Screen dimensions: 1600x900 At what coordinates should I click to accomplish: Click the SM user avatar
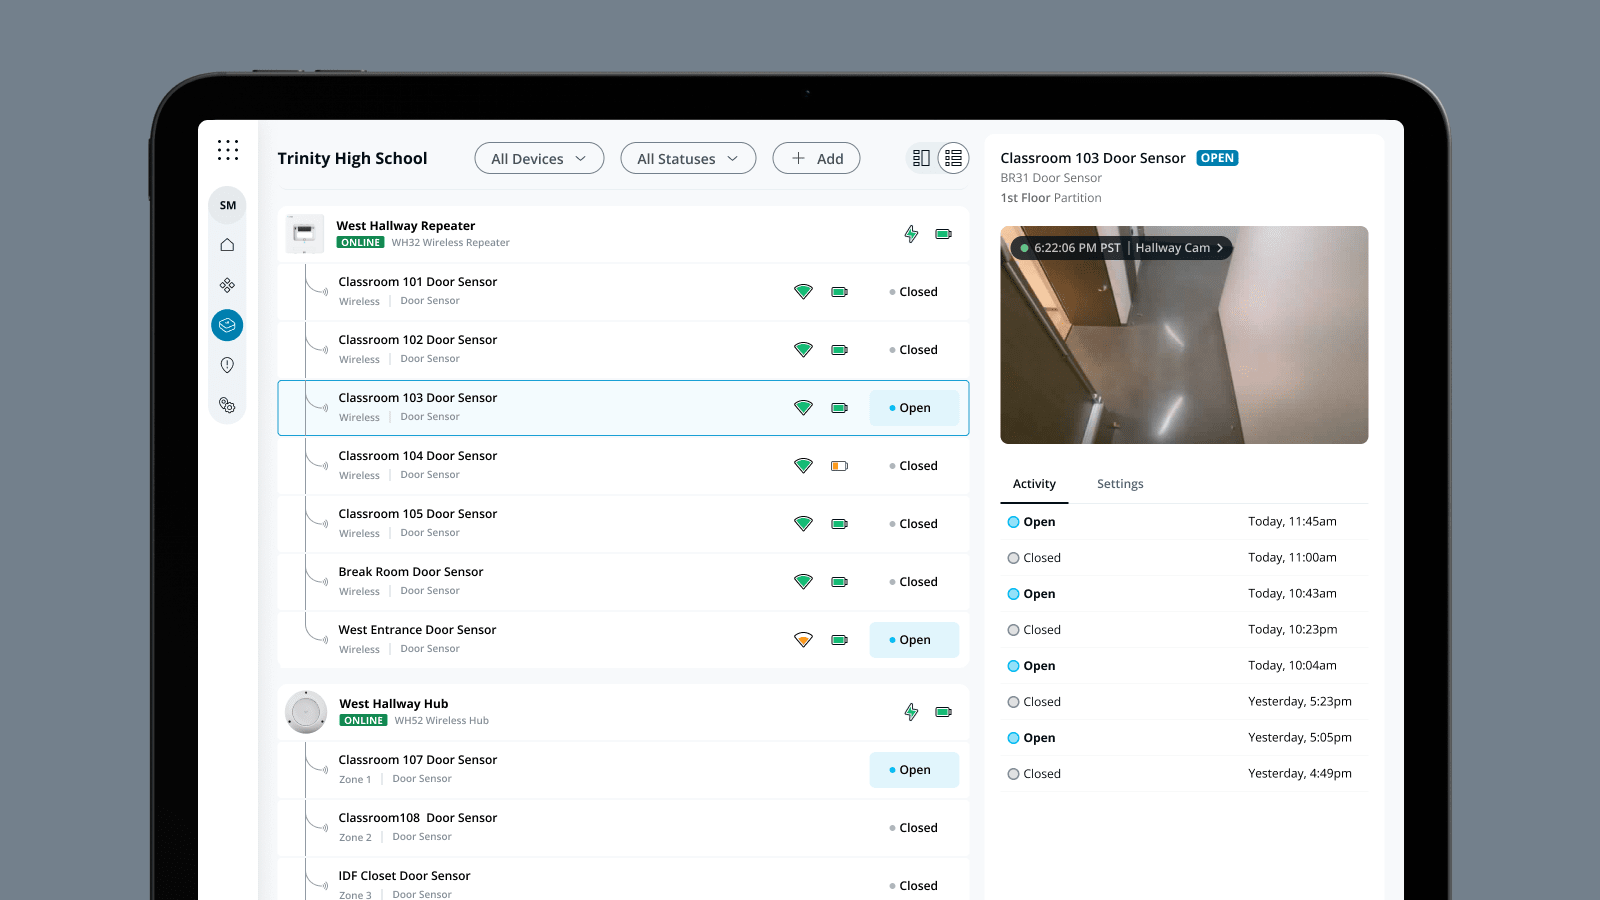coord(228,205)
